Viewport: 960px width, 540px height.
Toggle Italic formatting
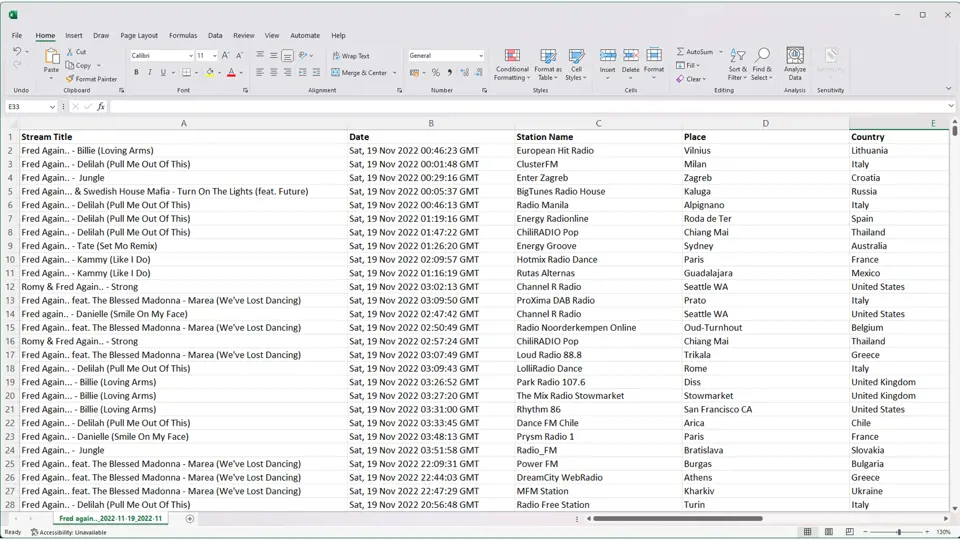point(149,72)
